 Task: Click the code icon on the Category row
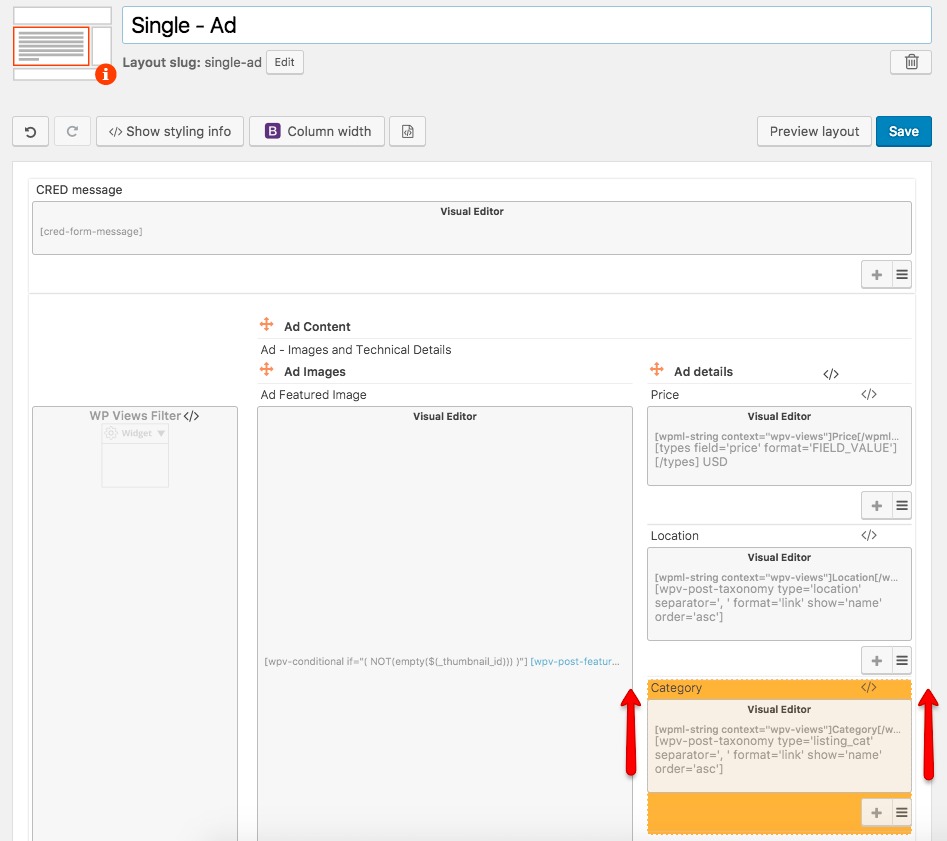click(868, 687)
